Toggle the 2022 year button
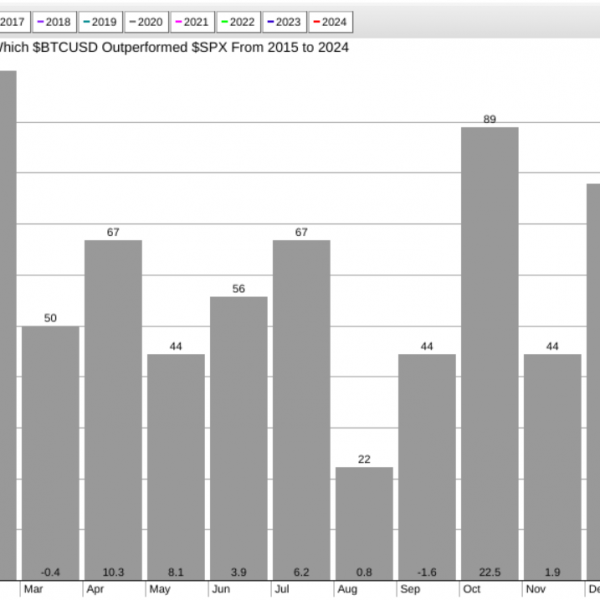Viewport: 600px width, 600px height. pos(238,22)
